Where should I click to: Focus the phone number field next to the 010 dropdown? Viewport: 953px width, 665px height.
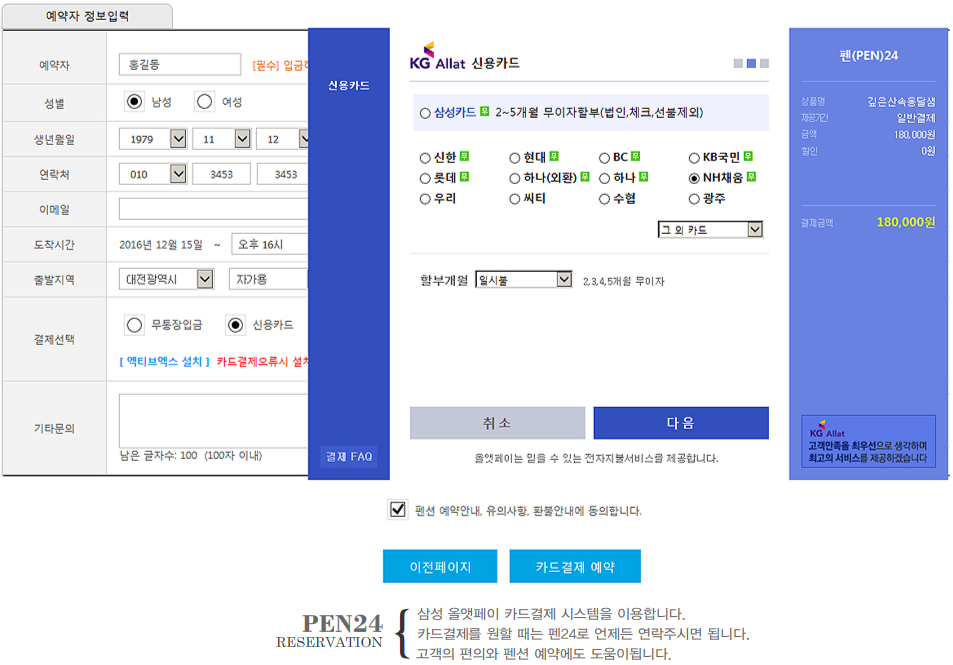[221, 174]
